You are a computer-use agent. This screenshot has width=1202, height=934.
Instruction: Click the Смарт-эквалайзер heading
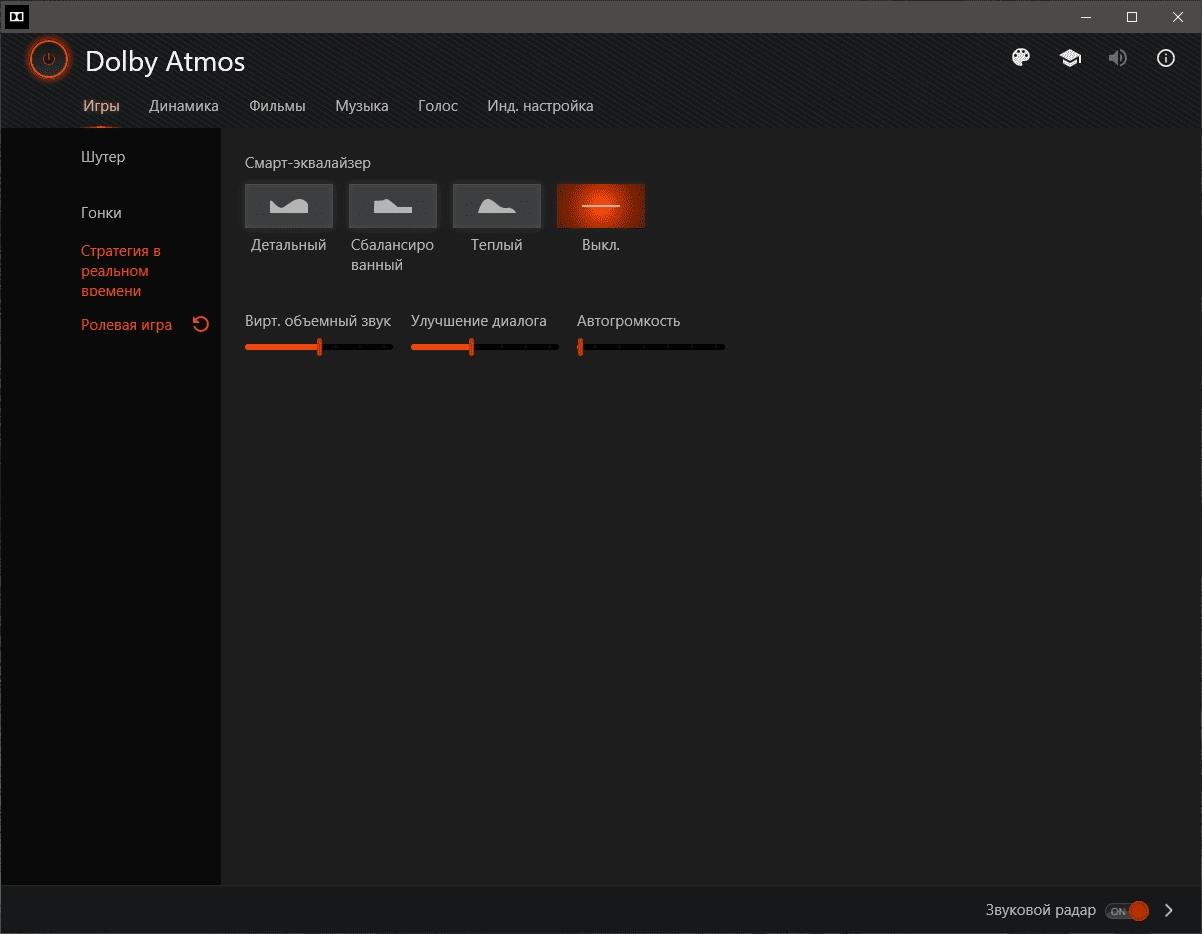(x=308, y=163)
